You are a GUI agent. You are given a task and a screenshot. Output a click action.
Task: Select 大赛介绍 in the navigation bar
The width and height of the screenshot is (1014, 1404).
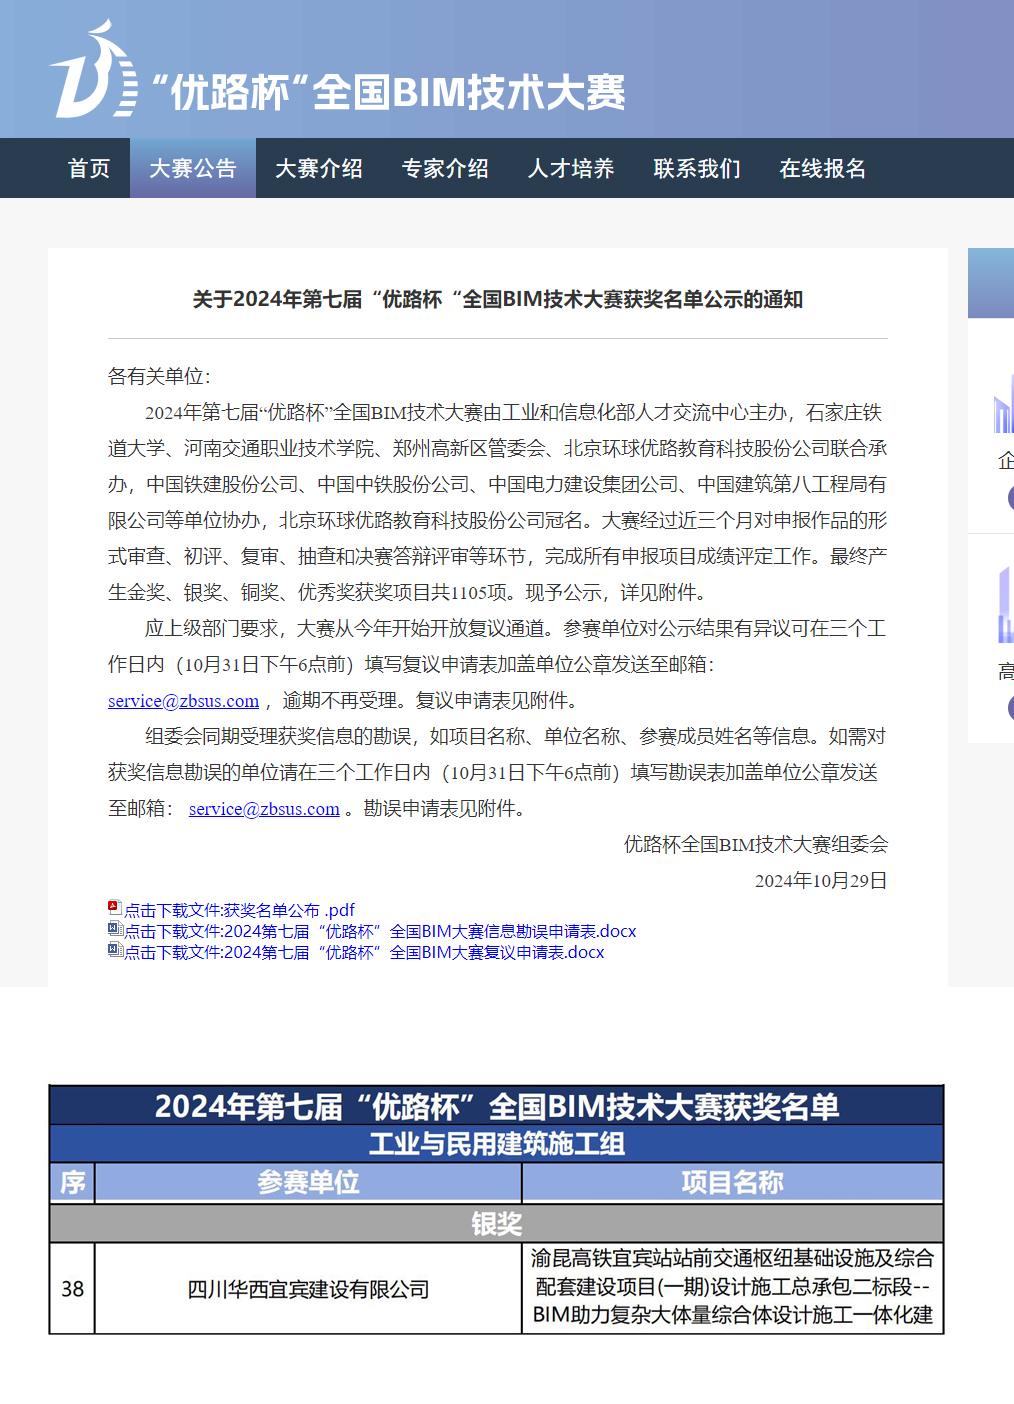click(319, 168)
